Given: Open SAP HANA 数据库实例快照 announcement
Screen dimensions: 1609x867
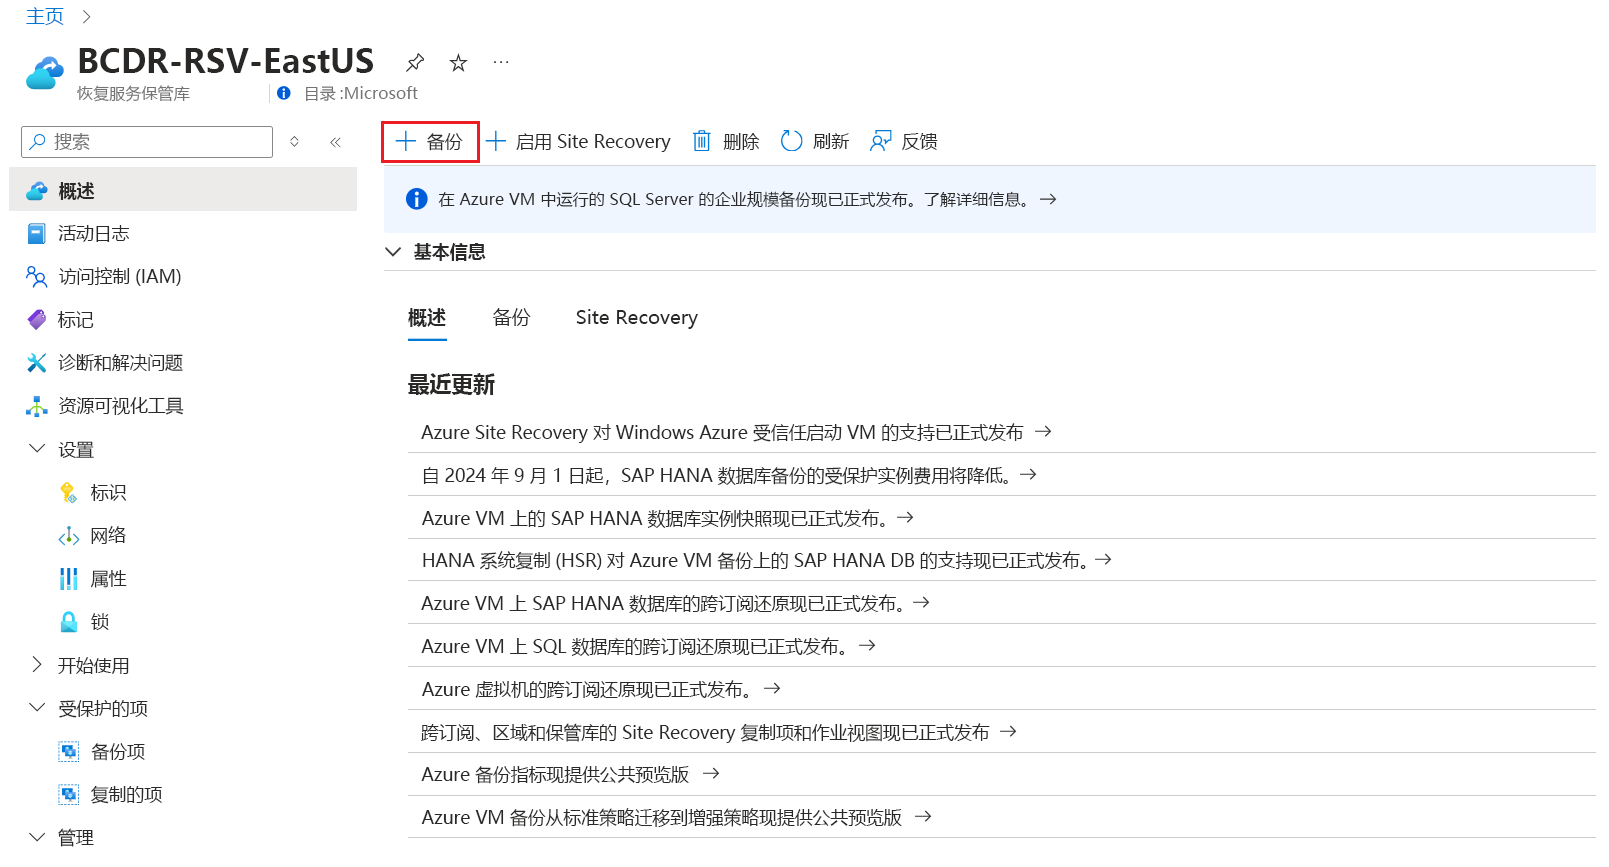Looking at the screenshot, I should pos(667,518).
